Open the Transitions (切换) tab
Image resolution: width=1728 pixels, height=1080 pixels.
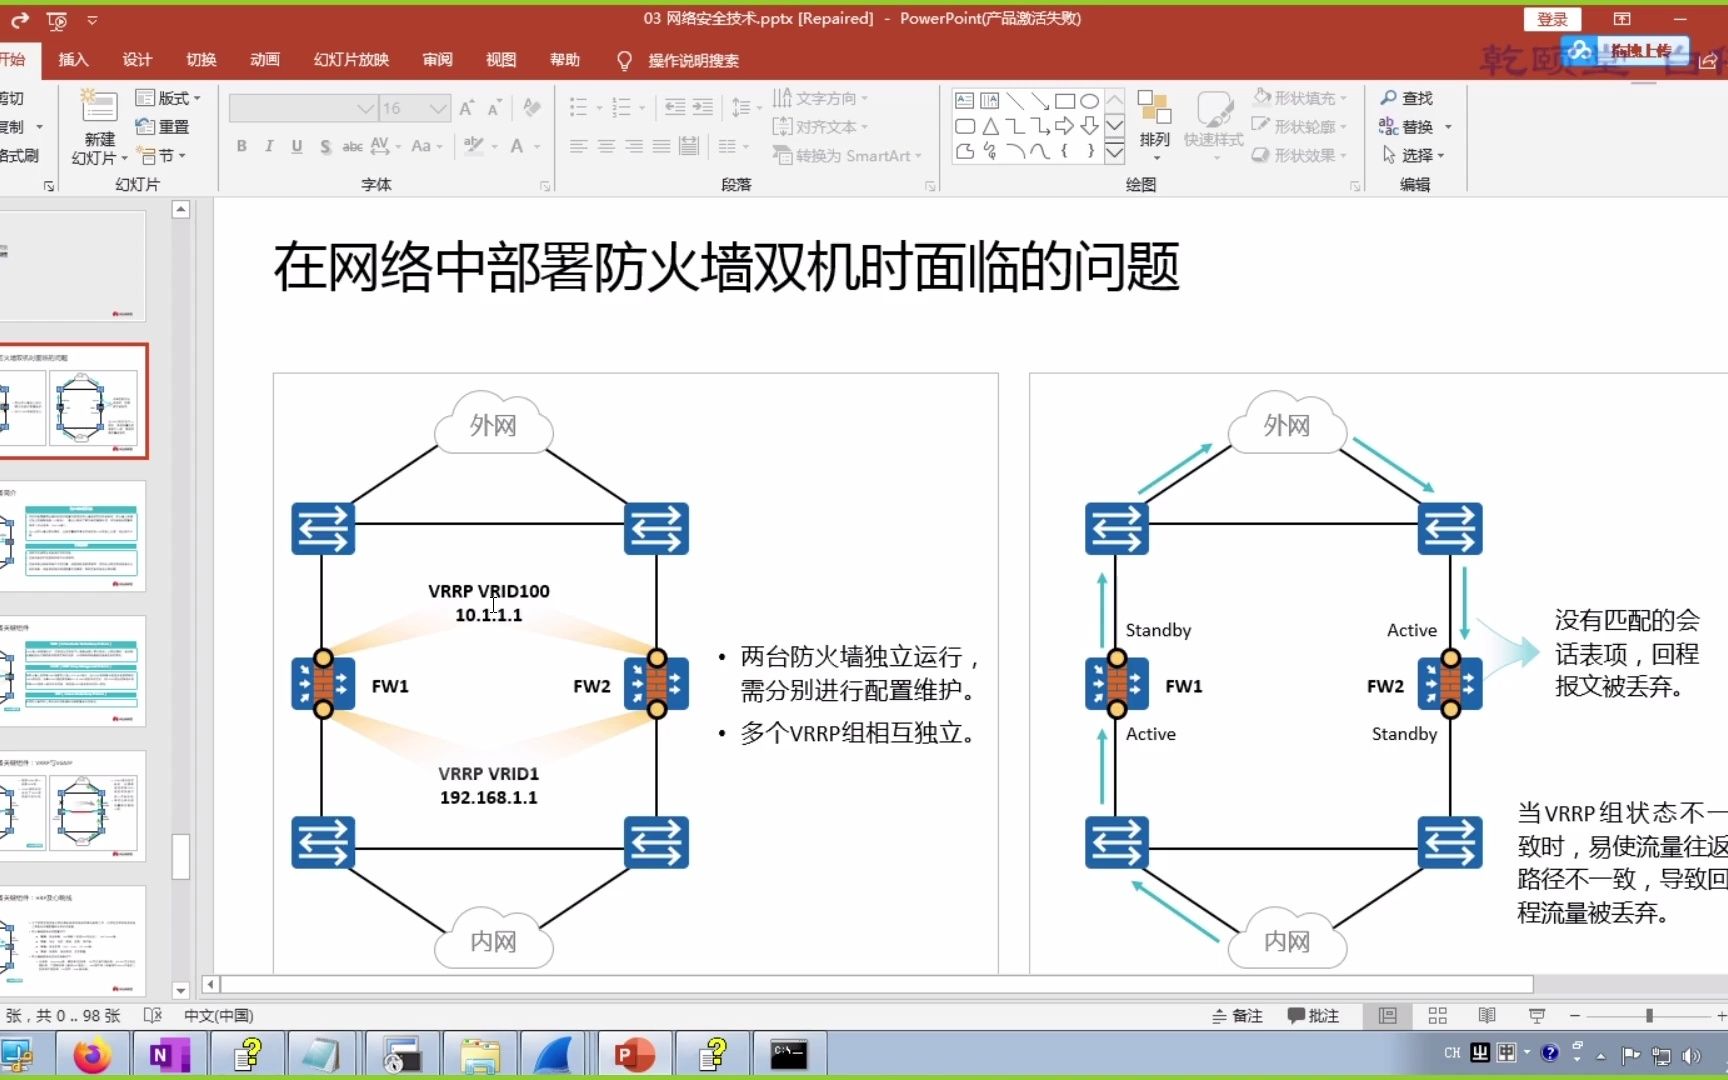tap(201, 60)
